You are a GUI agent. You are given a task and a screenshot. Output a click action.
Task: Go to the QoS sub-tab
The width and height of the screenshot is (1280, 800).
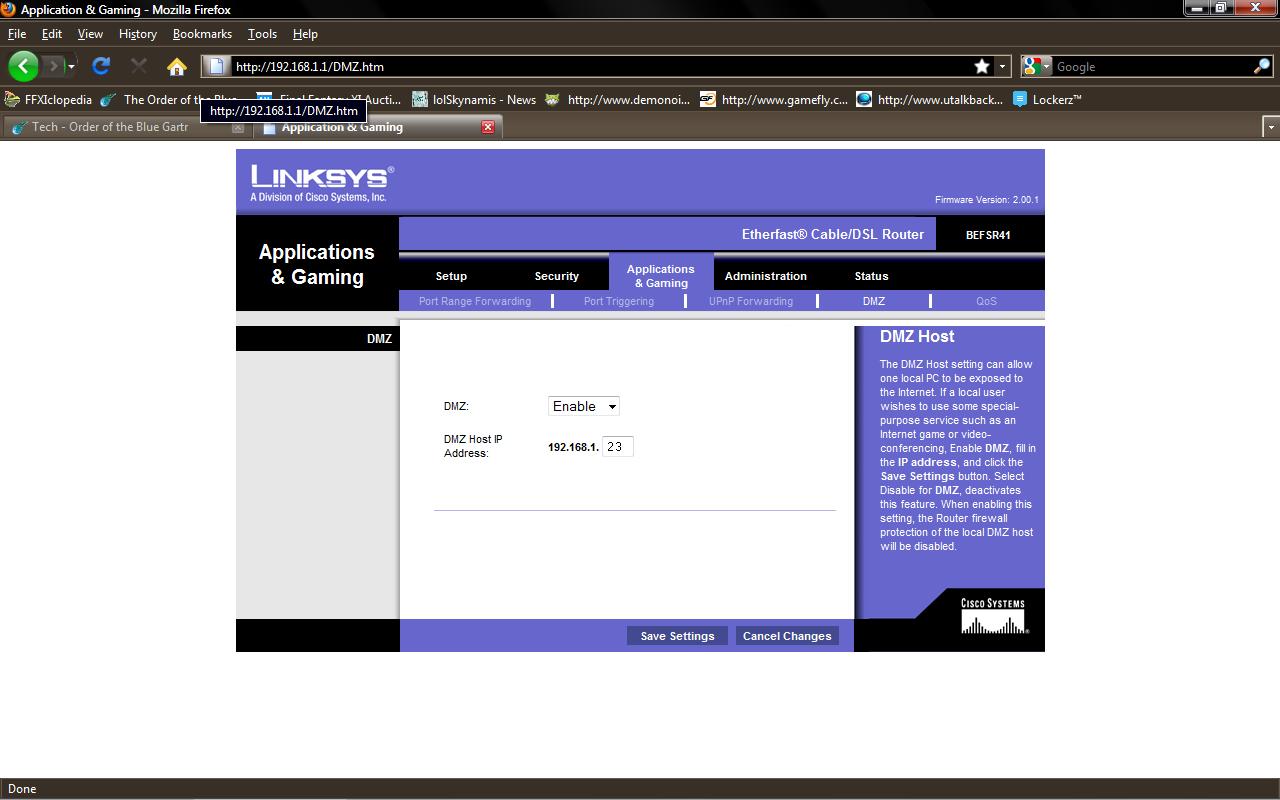tap(986, 301)
